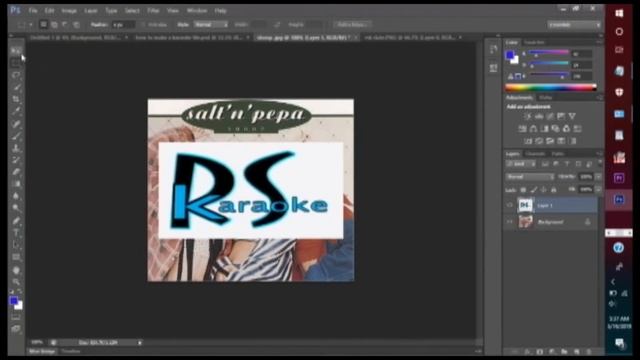Click the Intersect with selection icon

[x=76, y=25]
